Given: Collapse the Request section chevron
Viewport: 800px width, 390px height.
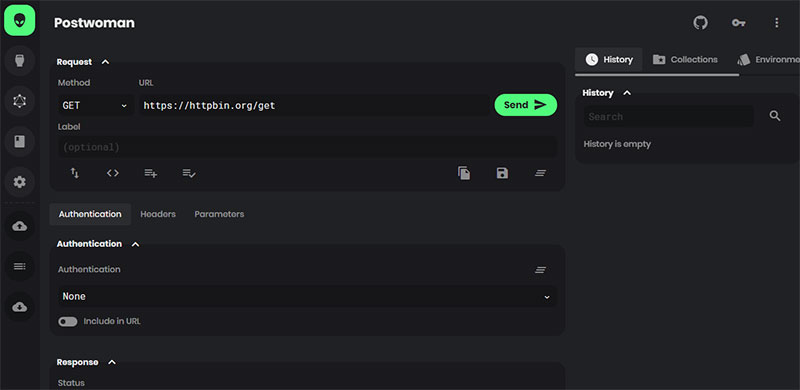Looking at the screenshot, I should (106, 62).
